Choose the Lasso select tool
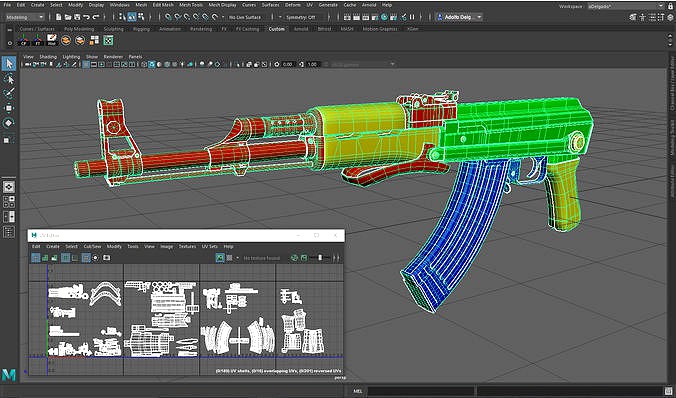 (9, 79)
